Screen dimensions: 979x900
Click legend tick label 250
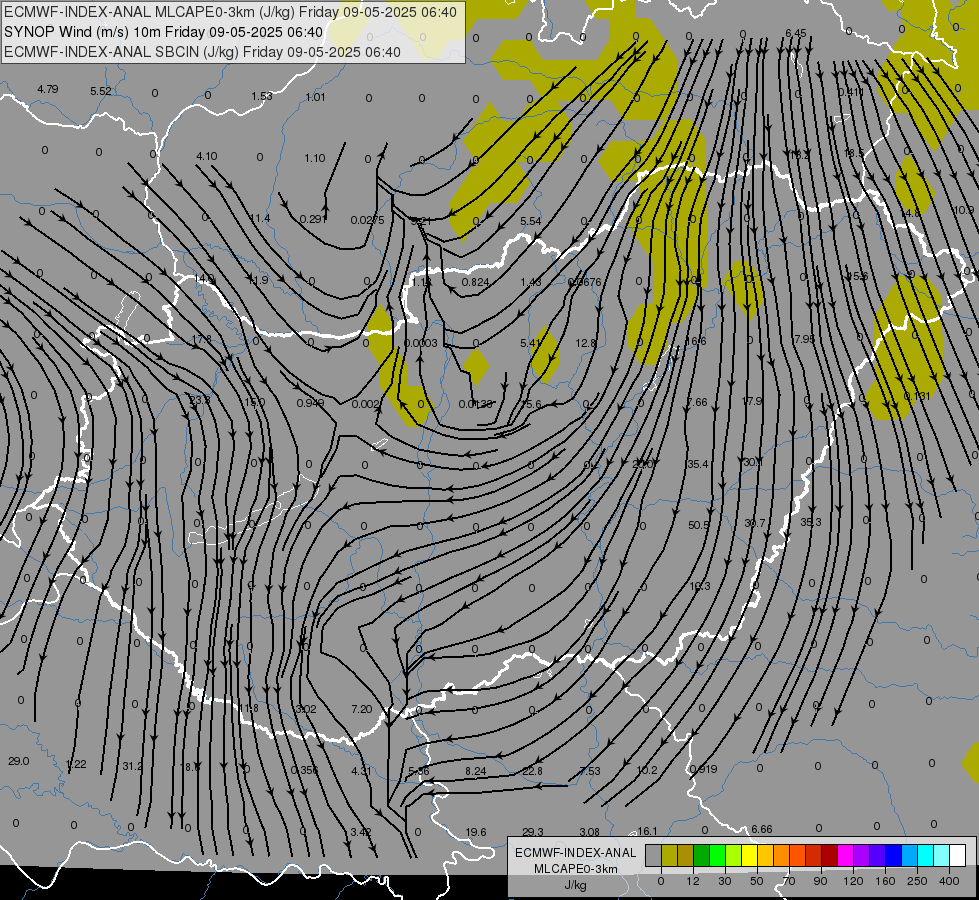917,881
